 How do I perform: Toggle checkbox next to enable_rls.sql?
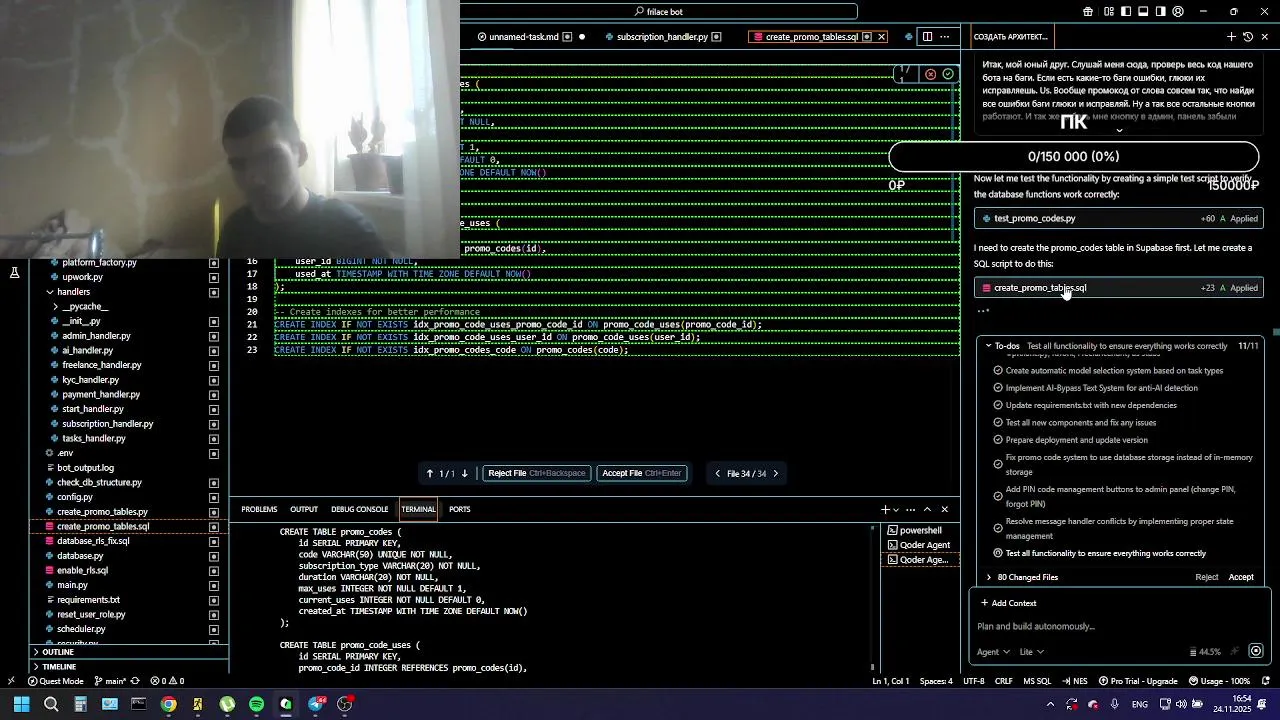214,570
